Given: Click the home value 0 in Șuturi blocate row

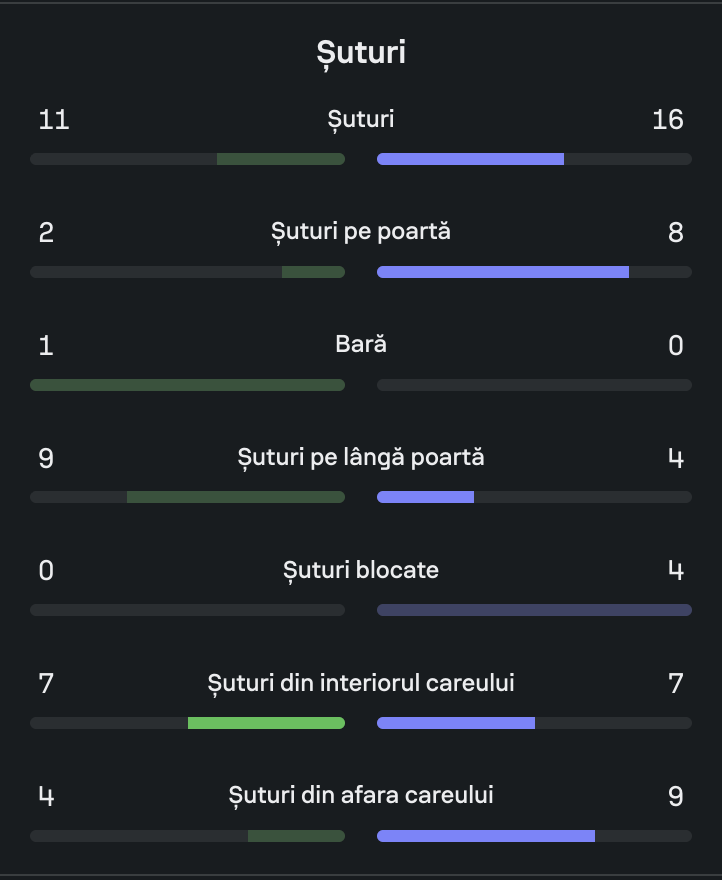Looking at the screenshot, I should pyautogui.click(x=46, y=571).
